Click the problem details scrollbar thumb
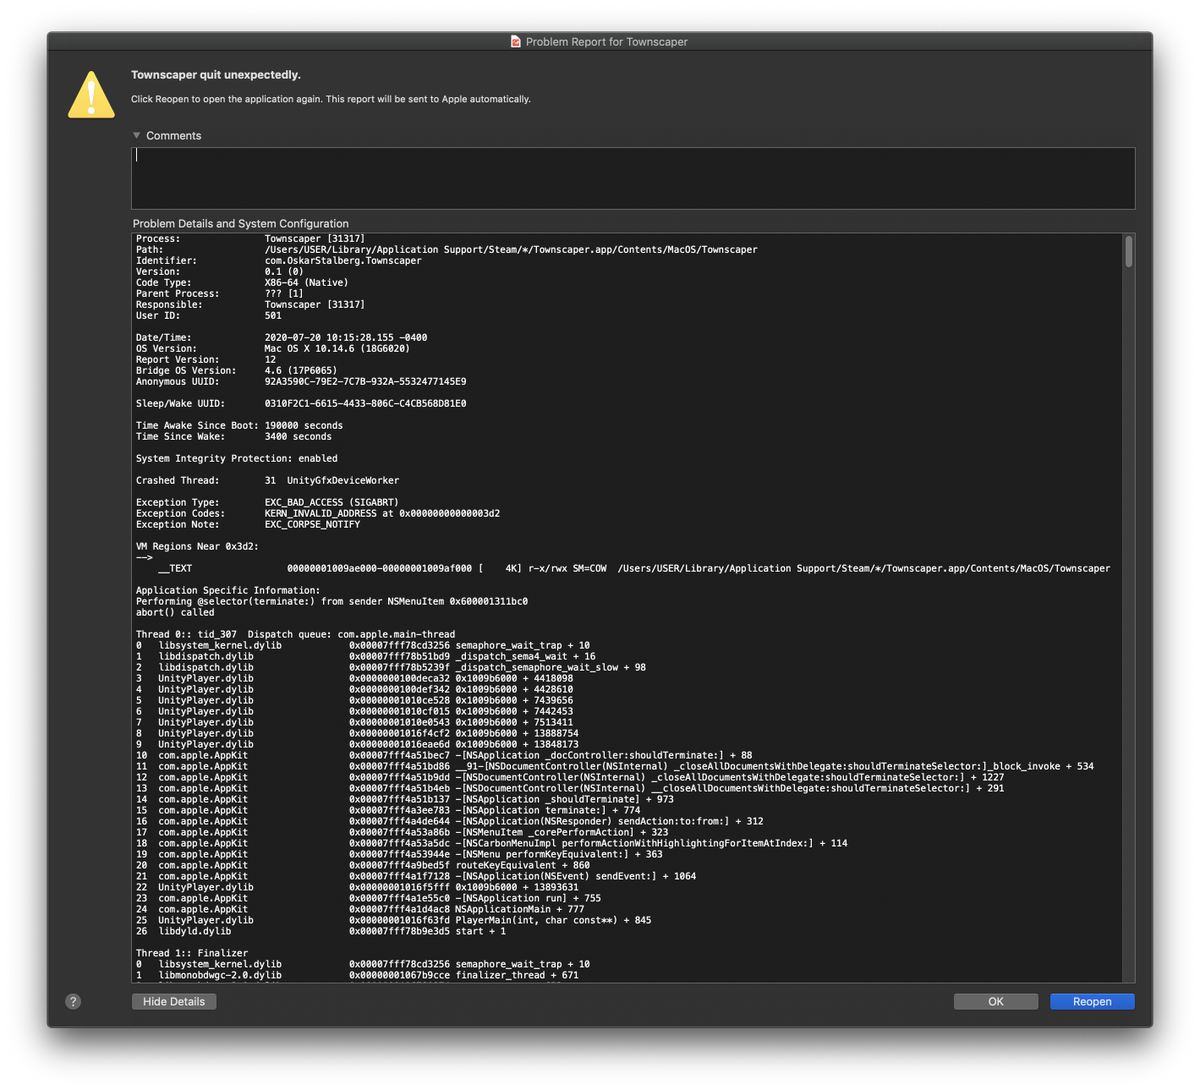This screenshot has width=1200, height=1090. point(1129,252)
